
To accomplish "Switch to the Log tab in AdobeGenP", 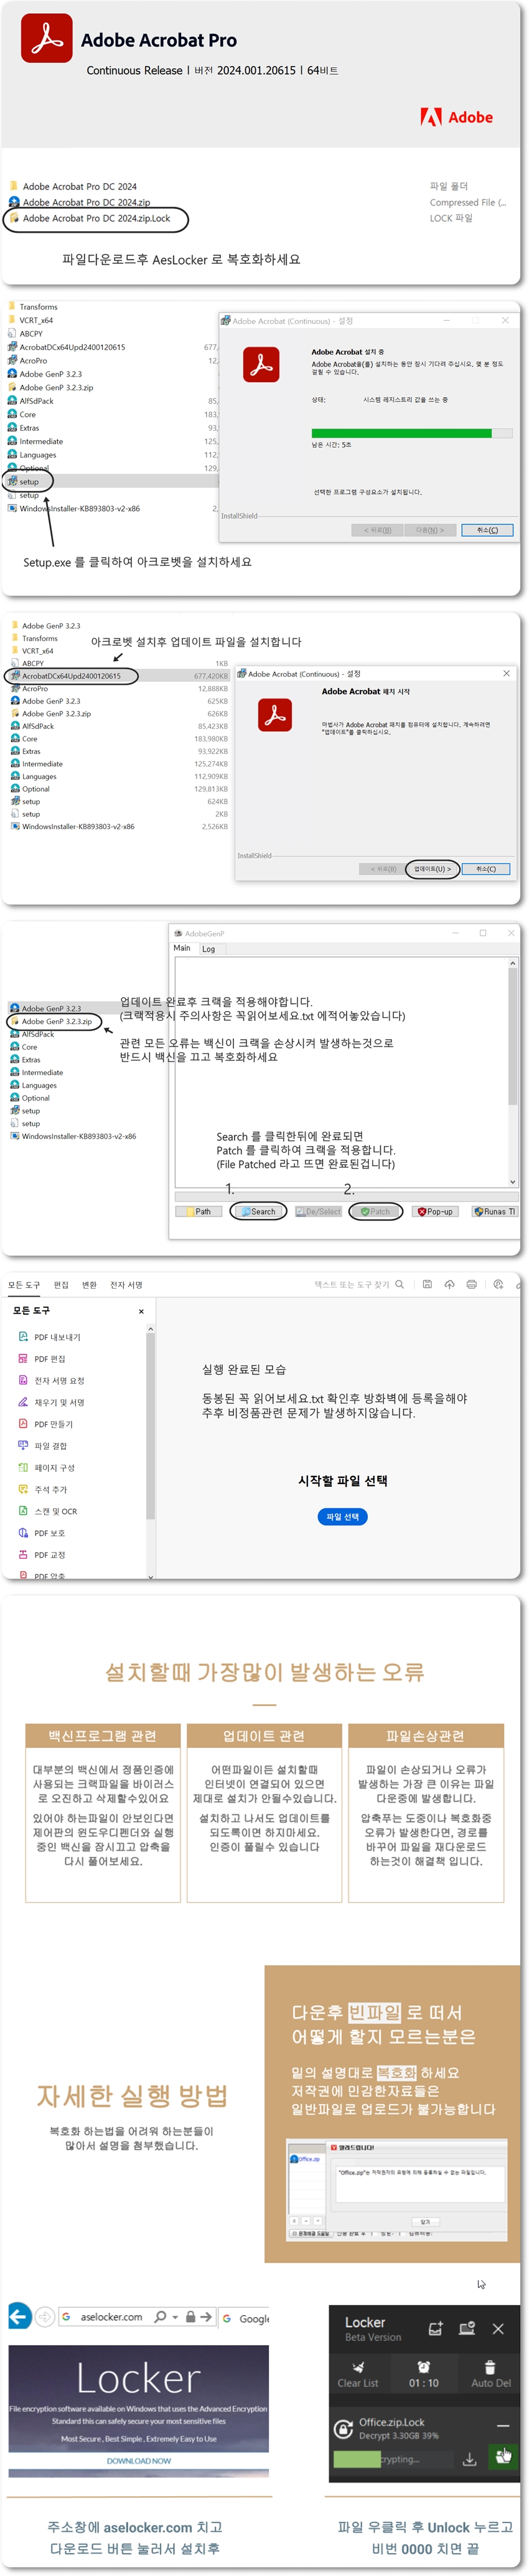I will click(x=208, y=949).
